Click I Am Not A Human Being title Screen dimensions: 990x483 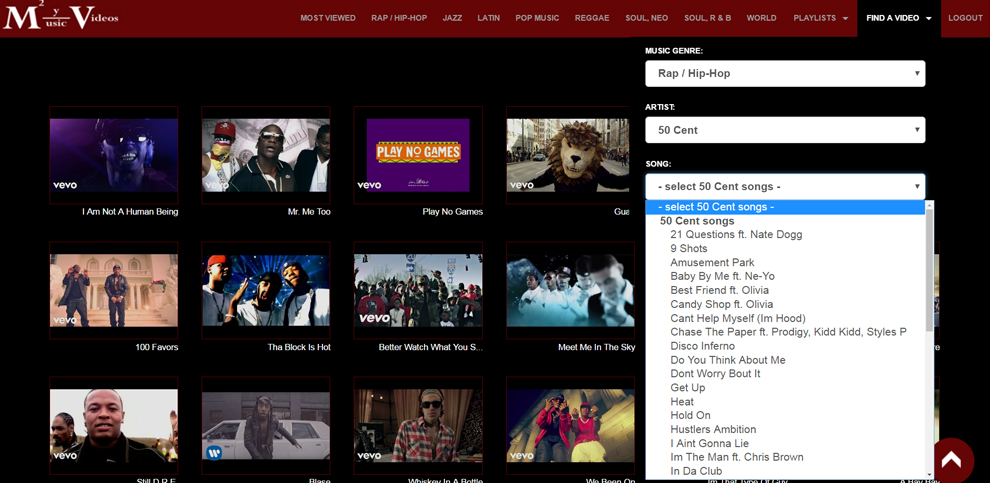point(130,212)
